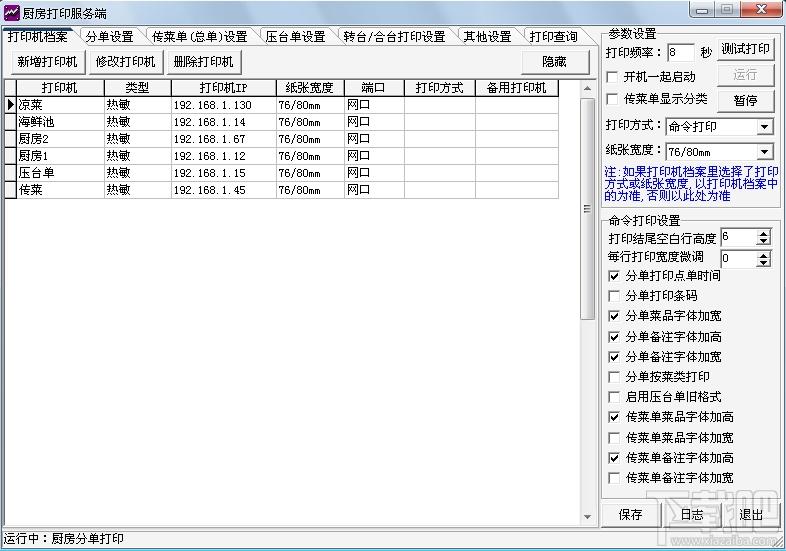Select the 厨房1 printer row
The width and height of the screenshot is (786, 551).
point(282,156)
